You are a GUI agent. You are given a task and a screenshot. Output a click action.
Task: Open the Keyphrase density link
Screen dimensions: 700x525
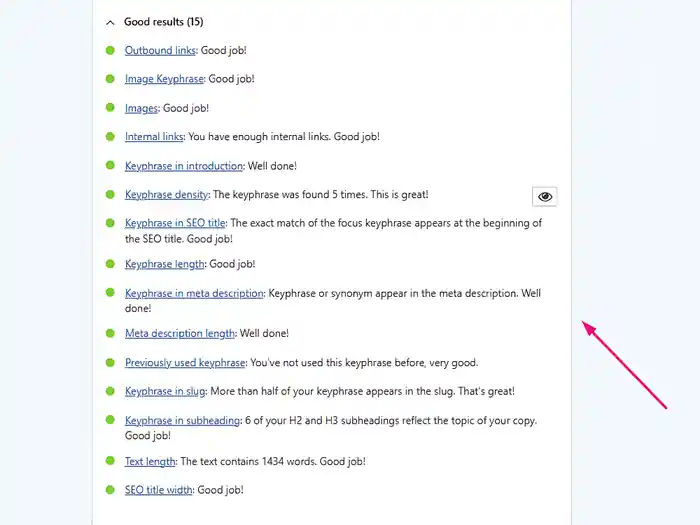point(167,195)
